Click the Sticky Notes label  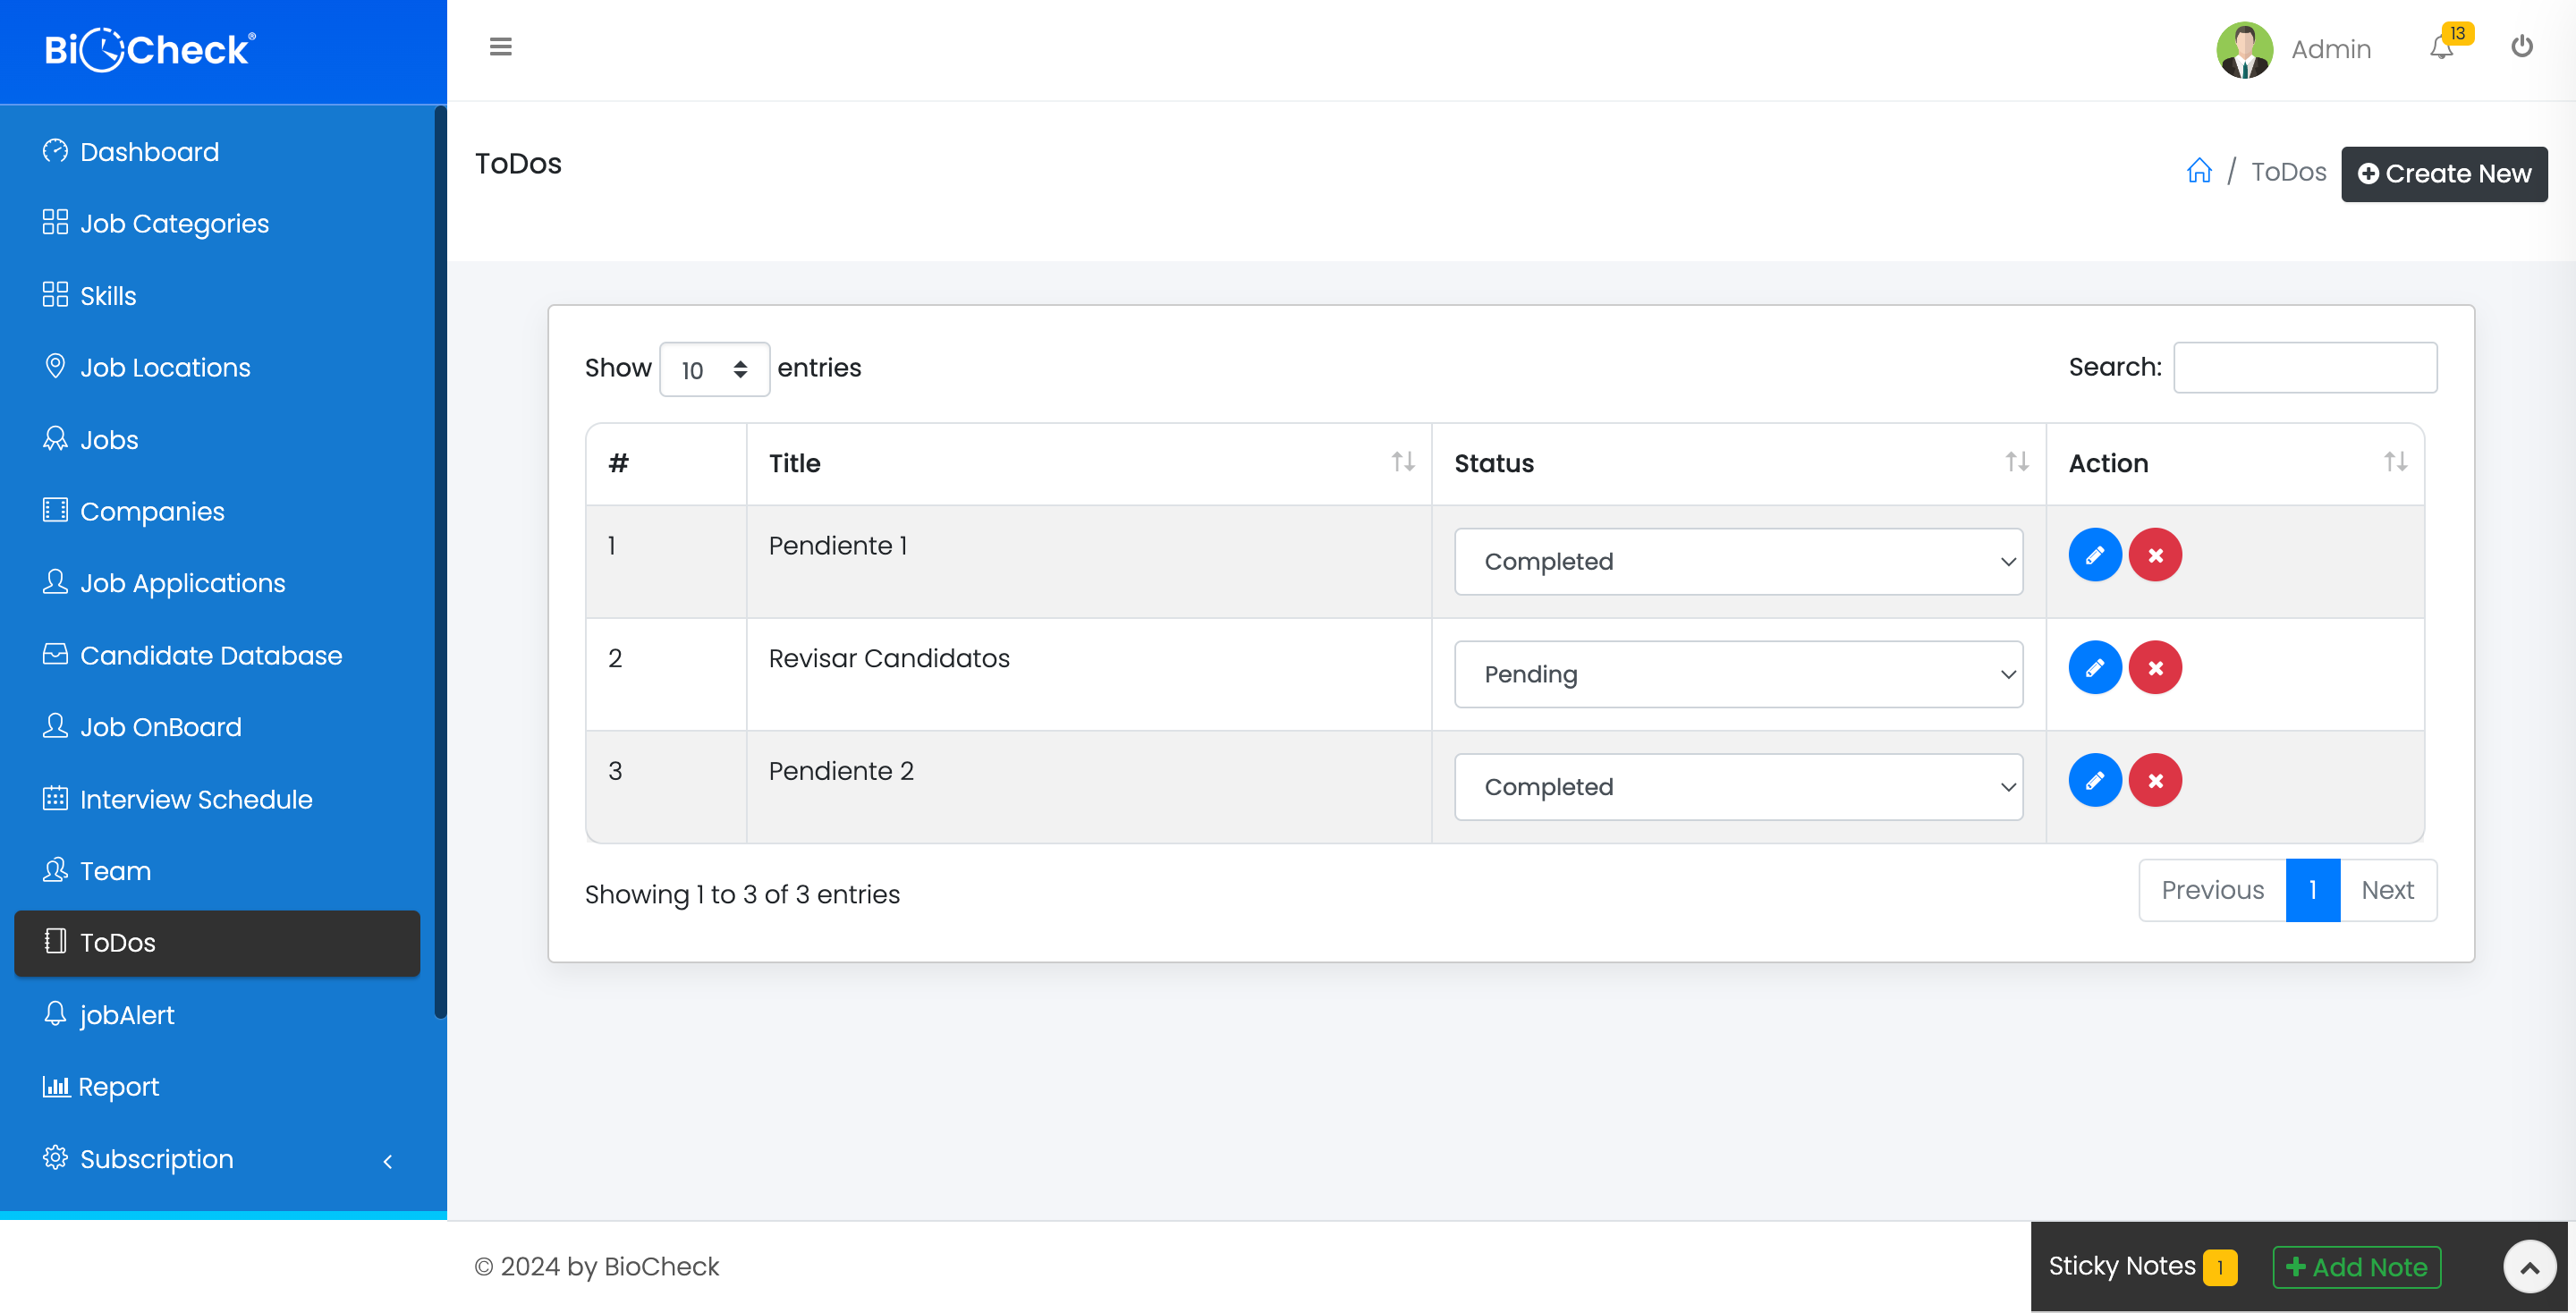(x=2121, y=1267)
